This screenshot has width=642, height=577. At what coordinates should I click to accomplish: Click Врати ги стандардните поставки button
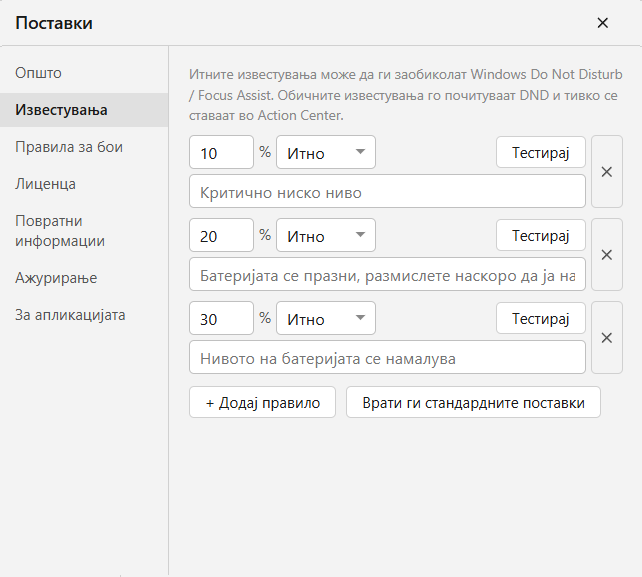coord(473,402)
